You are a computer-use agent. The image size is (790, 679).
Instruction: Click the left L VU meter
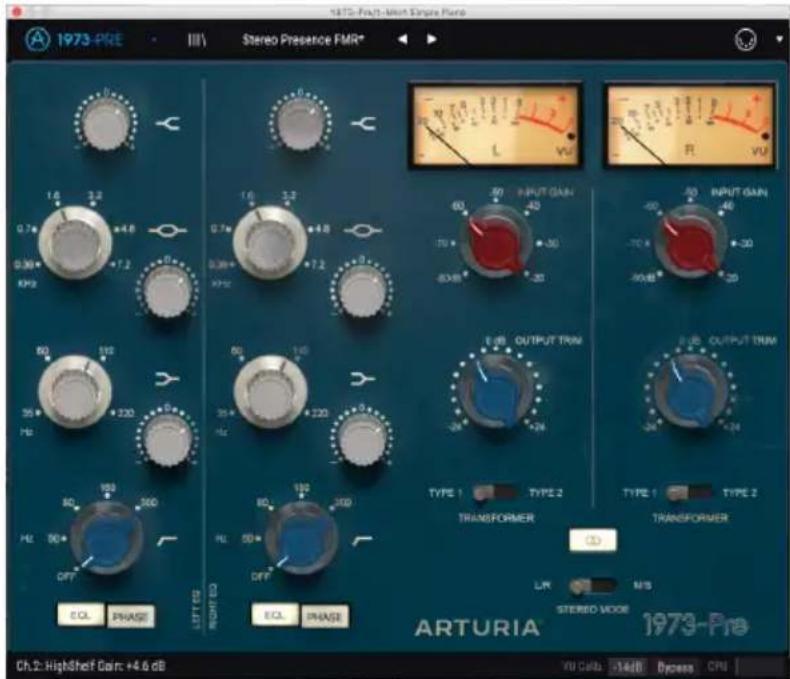point(496,126)
